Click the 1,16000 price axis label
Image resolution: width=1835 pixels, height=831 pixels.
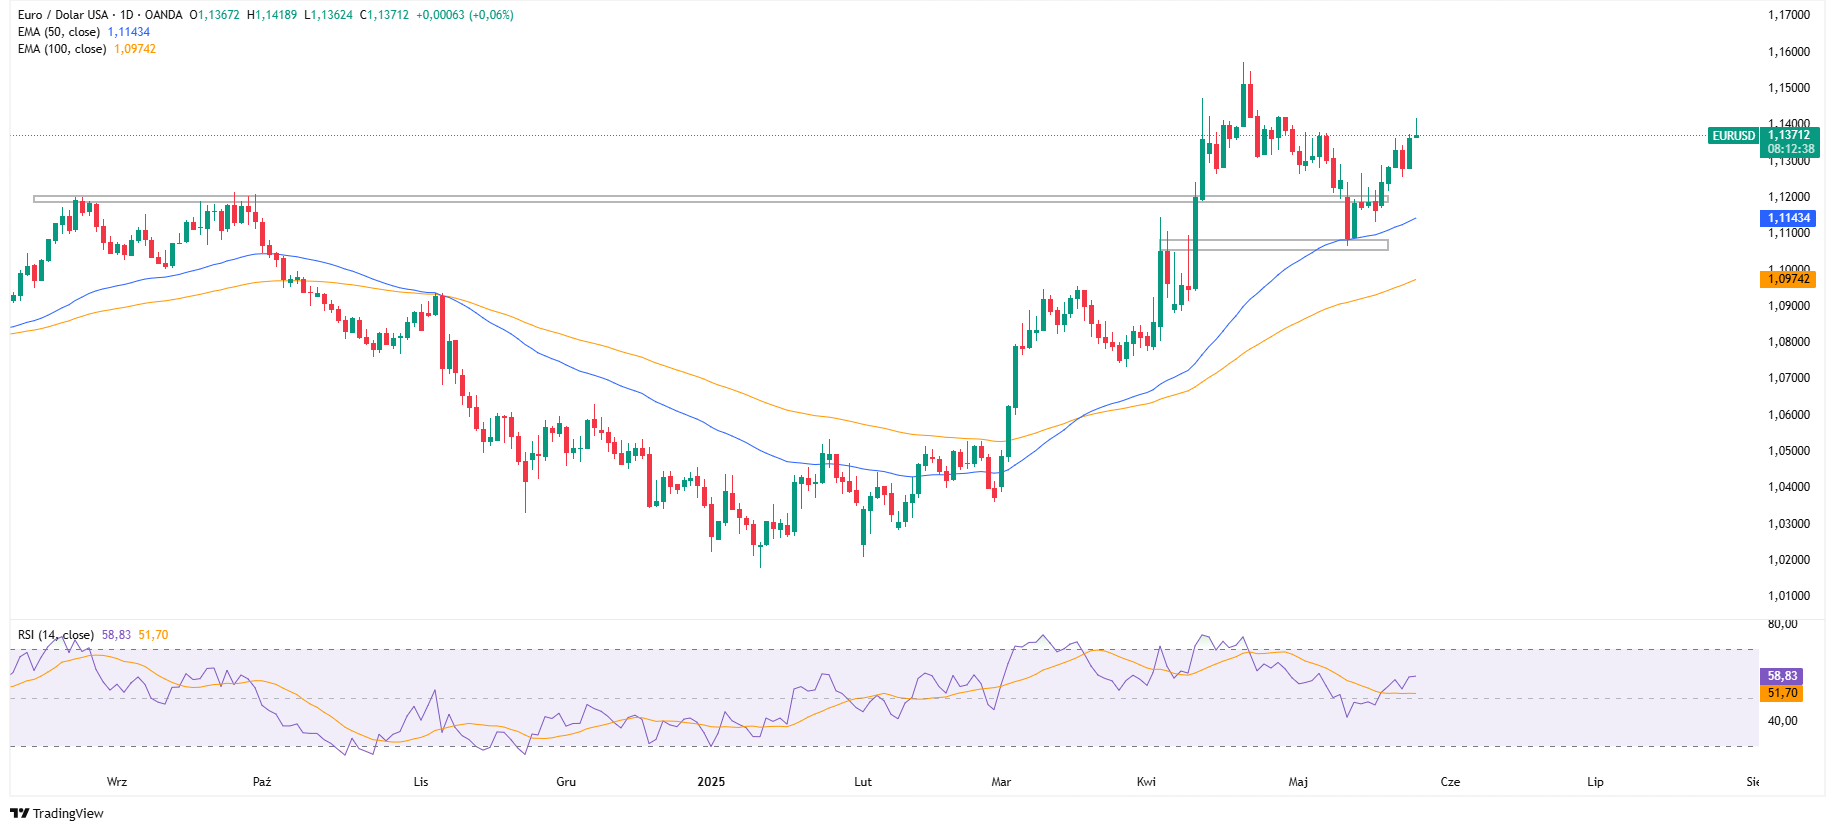point(1789,52)
